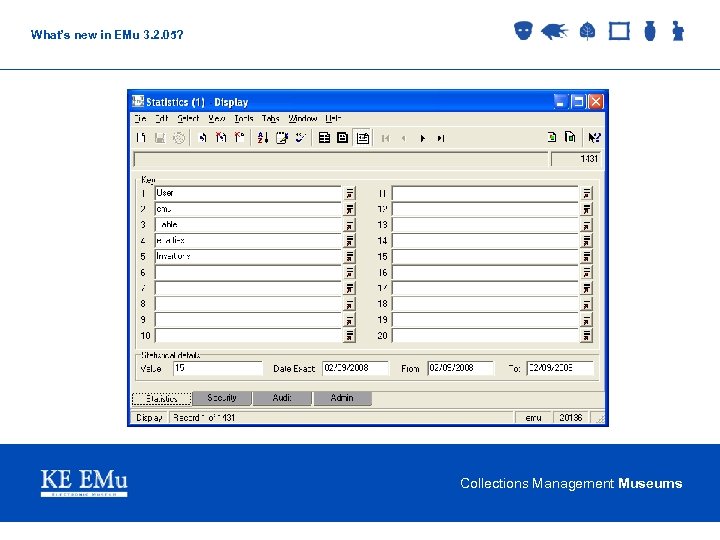Click Key 3 field containing Table

point(248,225)
